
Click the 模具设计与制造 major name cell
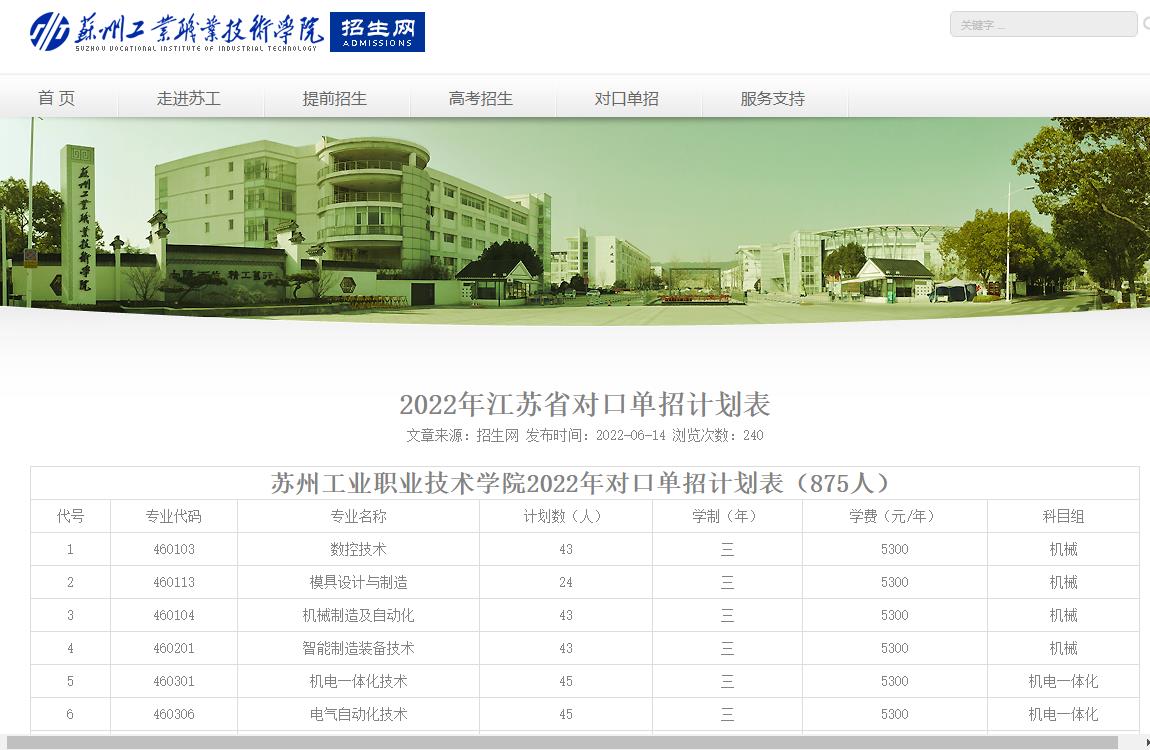pos(358,582)
